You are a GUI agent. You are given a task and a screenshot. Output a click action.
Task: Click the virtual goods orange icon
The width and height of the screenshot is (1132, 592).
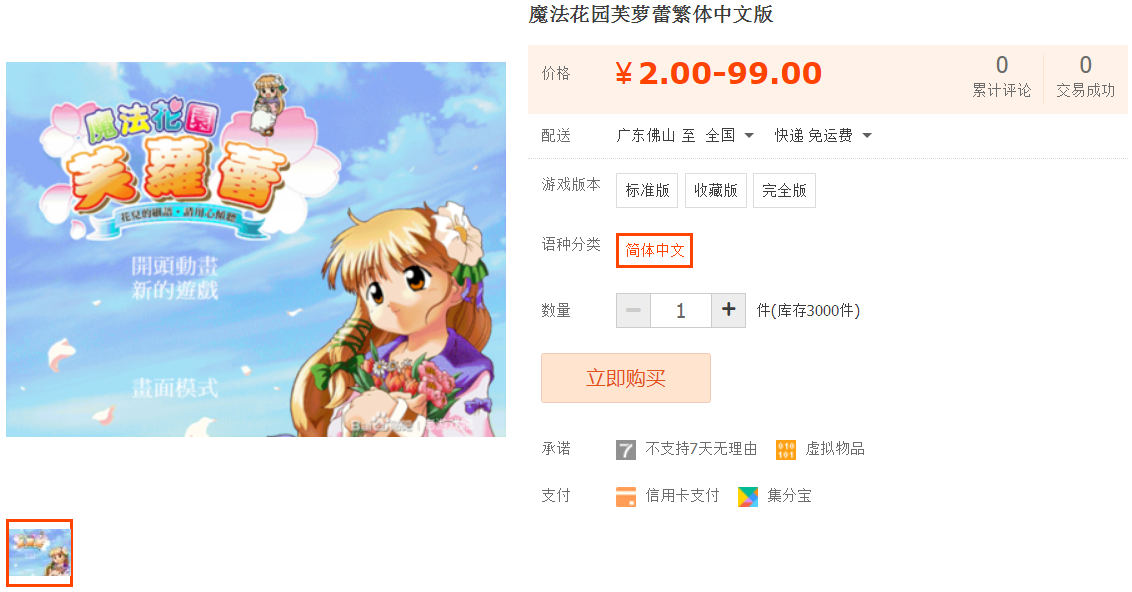pyautogui.click(x=785, y=450)
